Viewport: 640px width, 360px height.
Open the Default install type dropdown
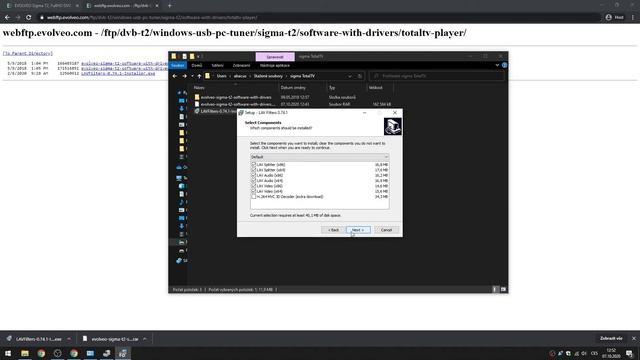click(x=320, y=157)
